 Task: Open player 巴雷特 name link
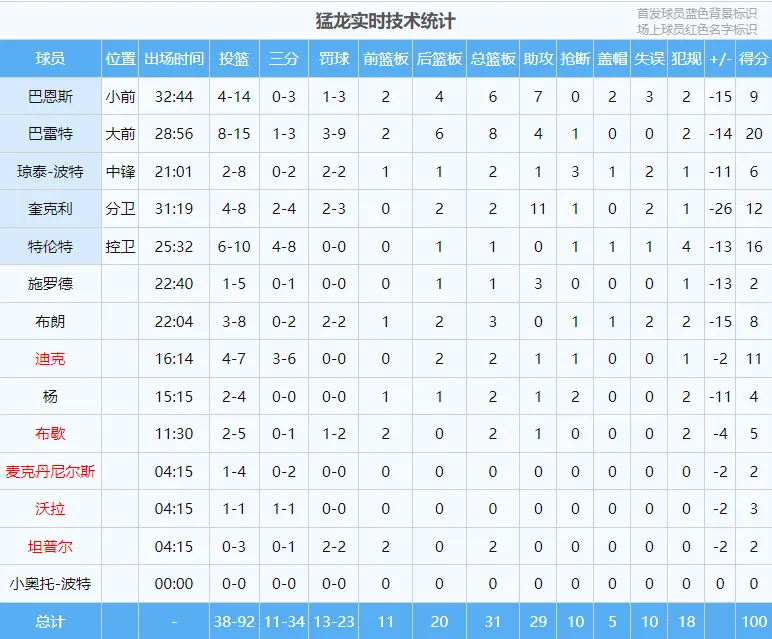click(x=50, y=134)
